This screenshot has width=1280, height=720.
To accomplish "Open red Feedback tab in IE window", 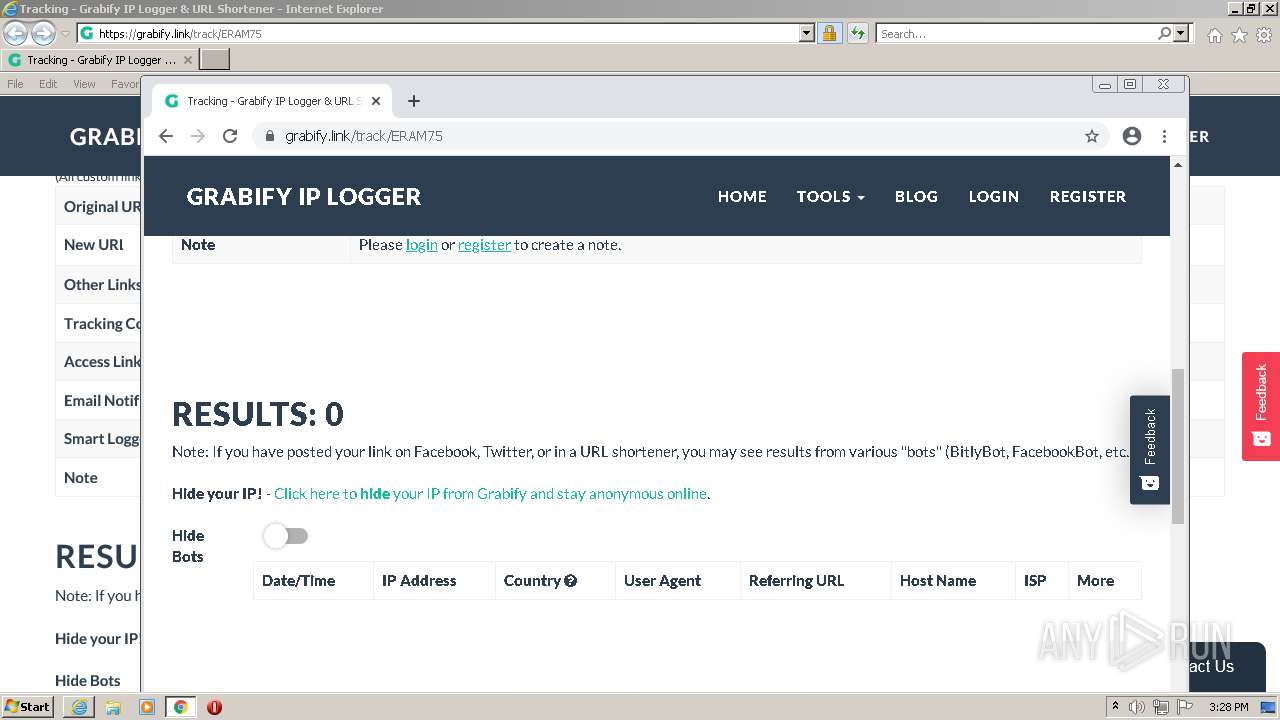I will [1261, 406].
